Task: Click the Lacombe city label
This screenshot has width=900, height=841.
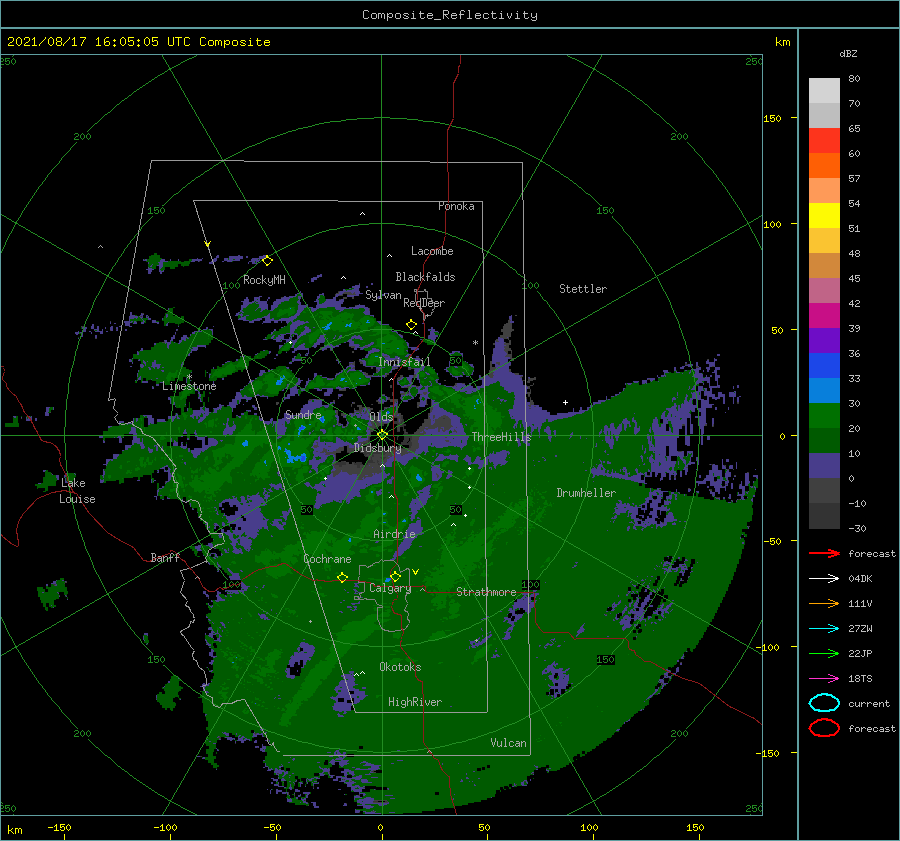Action: point(432,251)
